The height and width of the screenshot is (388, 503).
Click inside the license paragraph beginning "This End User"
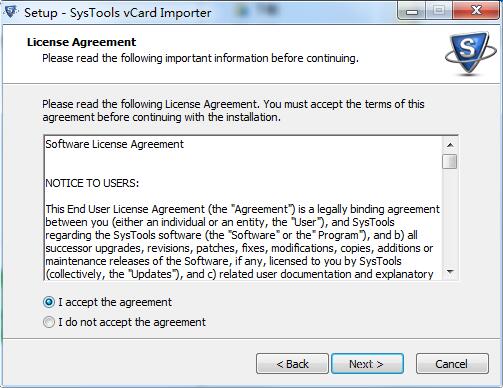(242, 242)
